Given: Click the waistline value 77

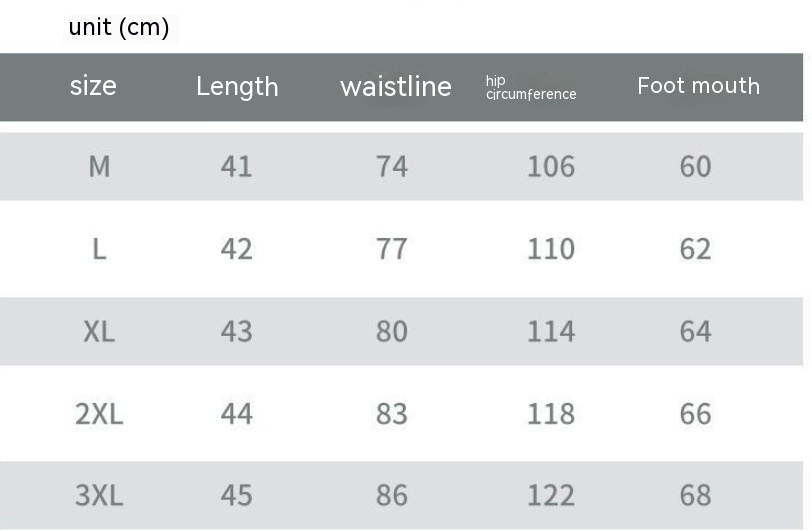Looking at the screenshot, I should (x=392, y=248).
